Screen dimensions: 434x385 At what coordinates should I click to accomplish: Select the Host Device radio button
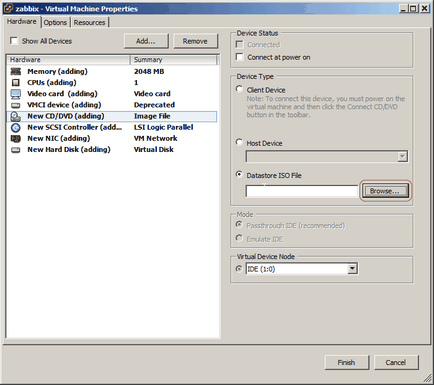tap(239, 142)
